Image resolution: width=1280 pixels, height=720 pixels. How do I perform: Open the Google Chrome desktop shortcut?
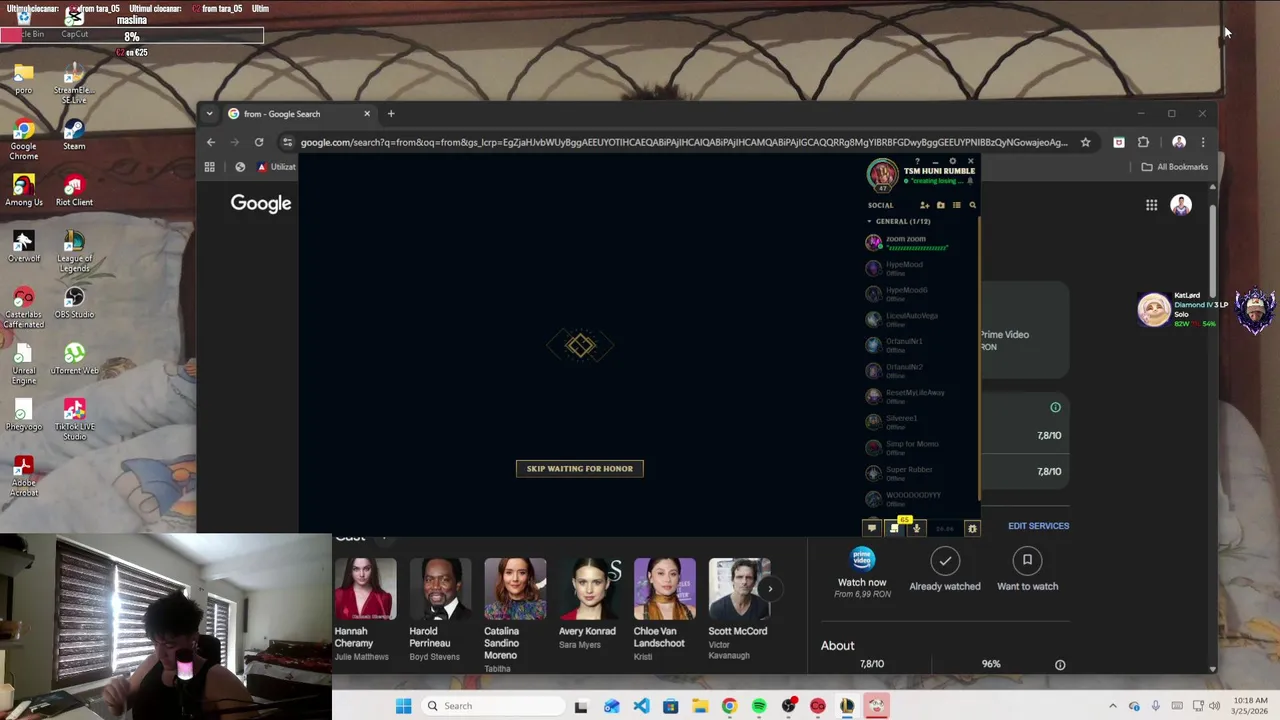coord(23,139)
